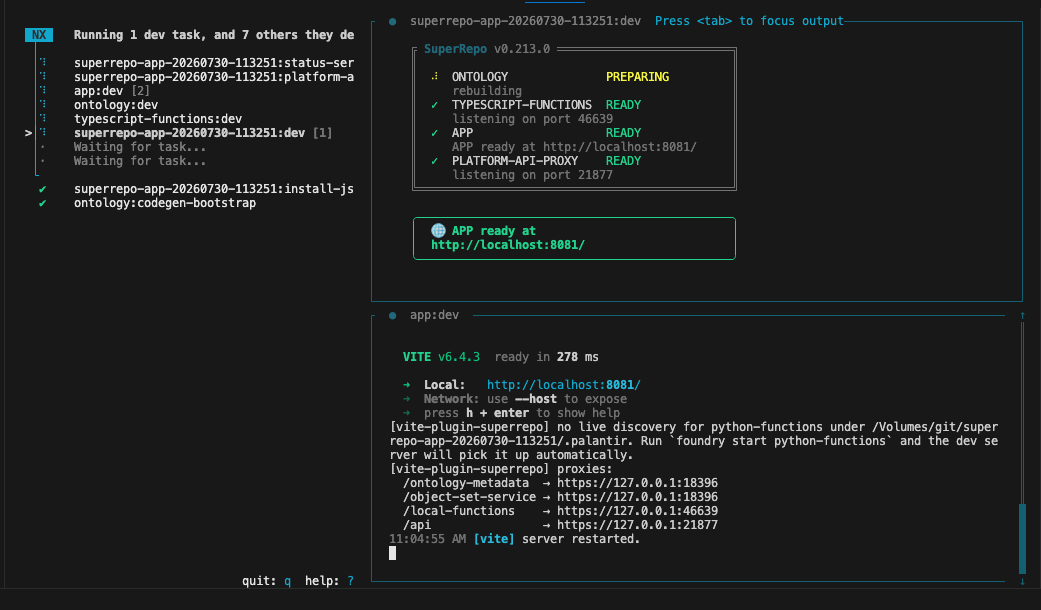Select the typescript-functions:dev task

coord(158,119)
